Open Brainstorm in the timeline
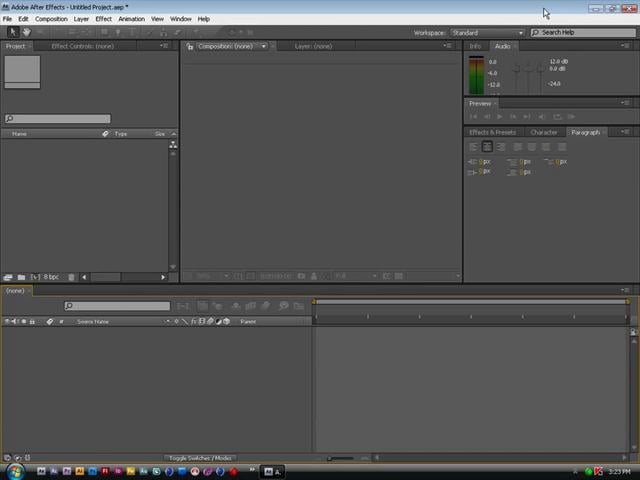Screen dimensions: 640x480 pos(284,306)
